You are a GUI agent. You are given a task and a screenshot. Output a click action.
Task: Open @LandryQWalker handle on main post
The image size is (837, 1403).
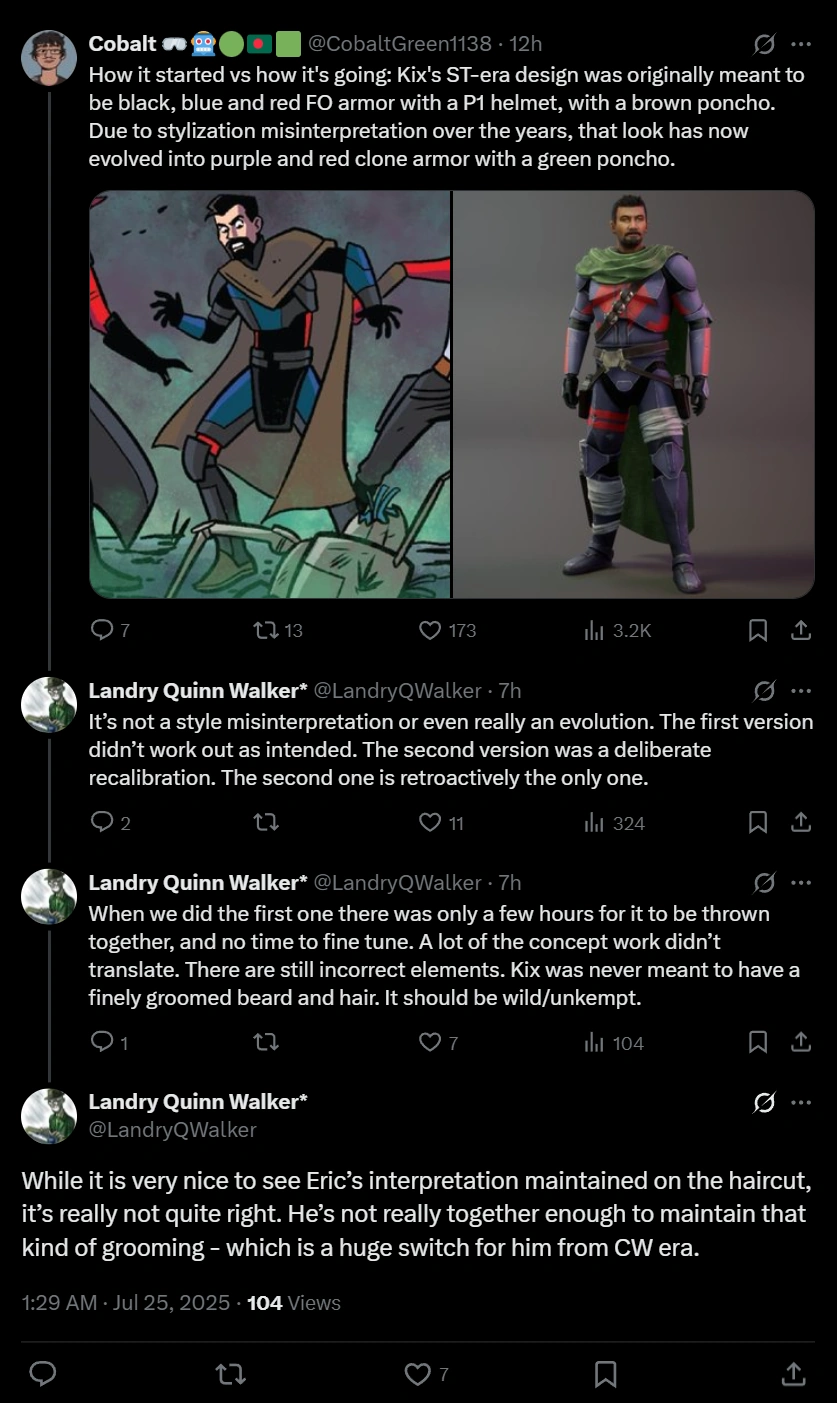tap(173, 1130)
